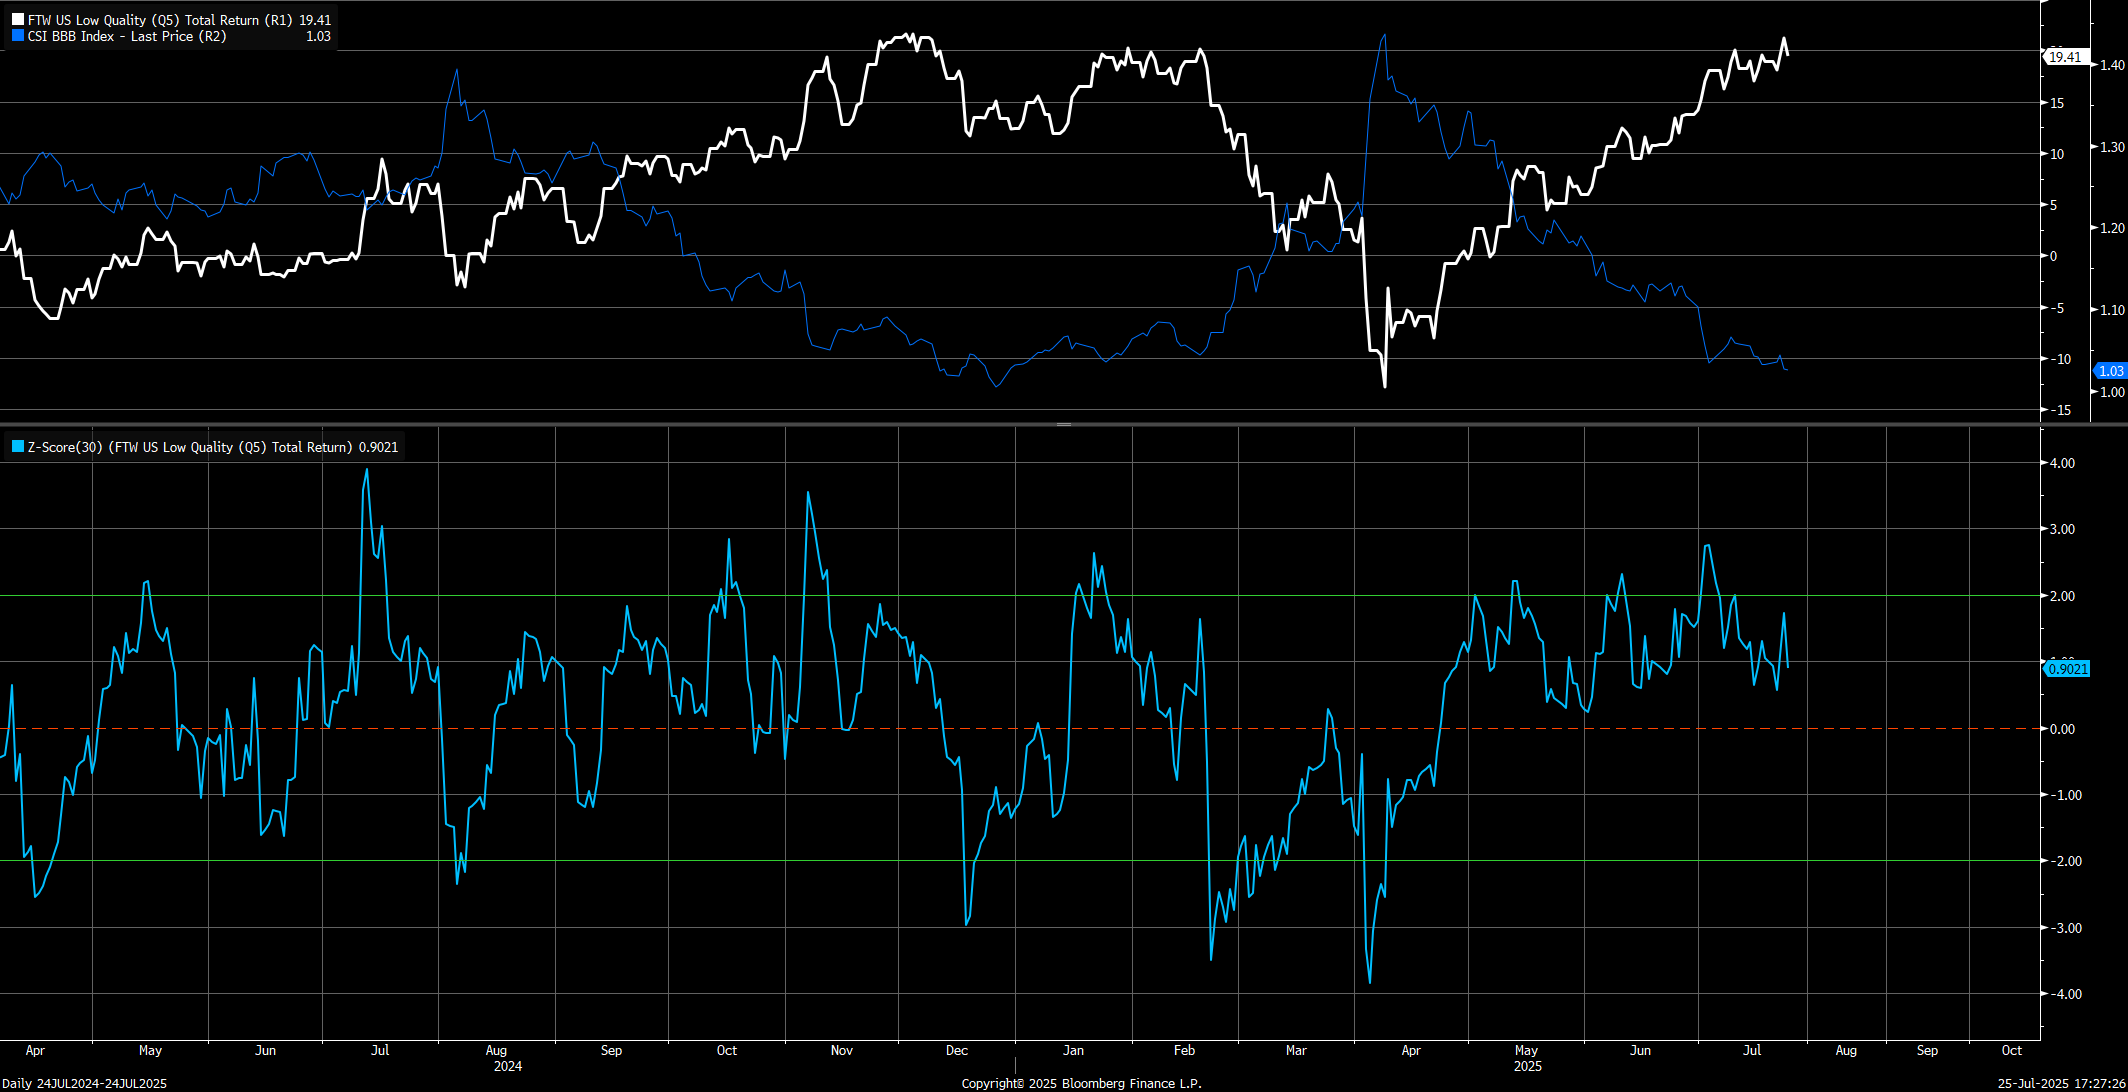The image size is (2128, 1092).
Task: Click the Jan label on time axis
Action: (x=1073, y=1050)
